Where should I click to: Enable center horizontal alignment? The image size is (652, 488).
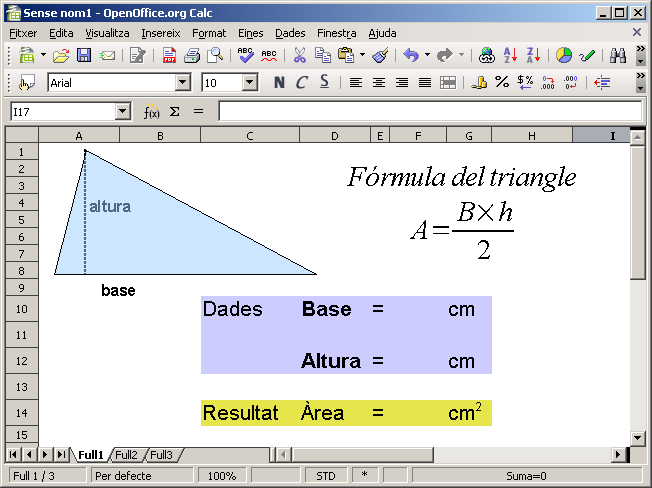(379, 83)
